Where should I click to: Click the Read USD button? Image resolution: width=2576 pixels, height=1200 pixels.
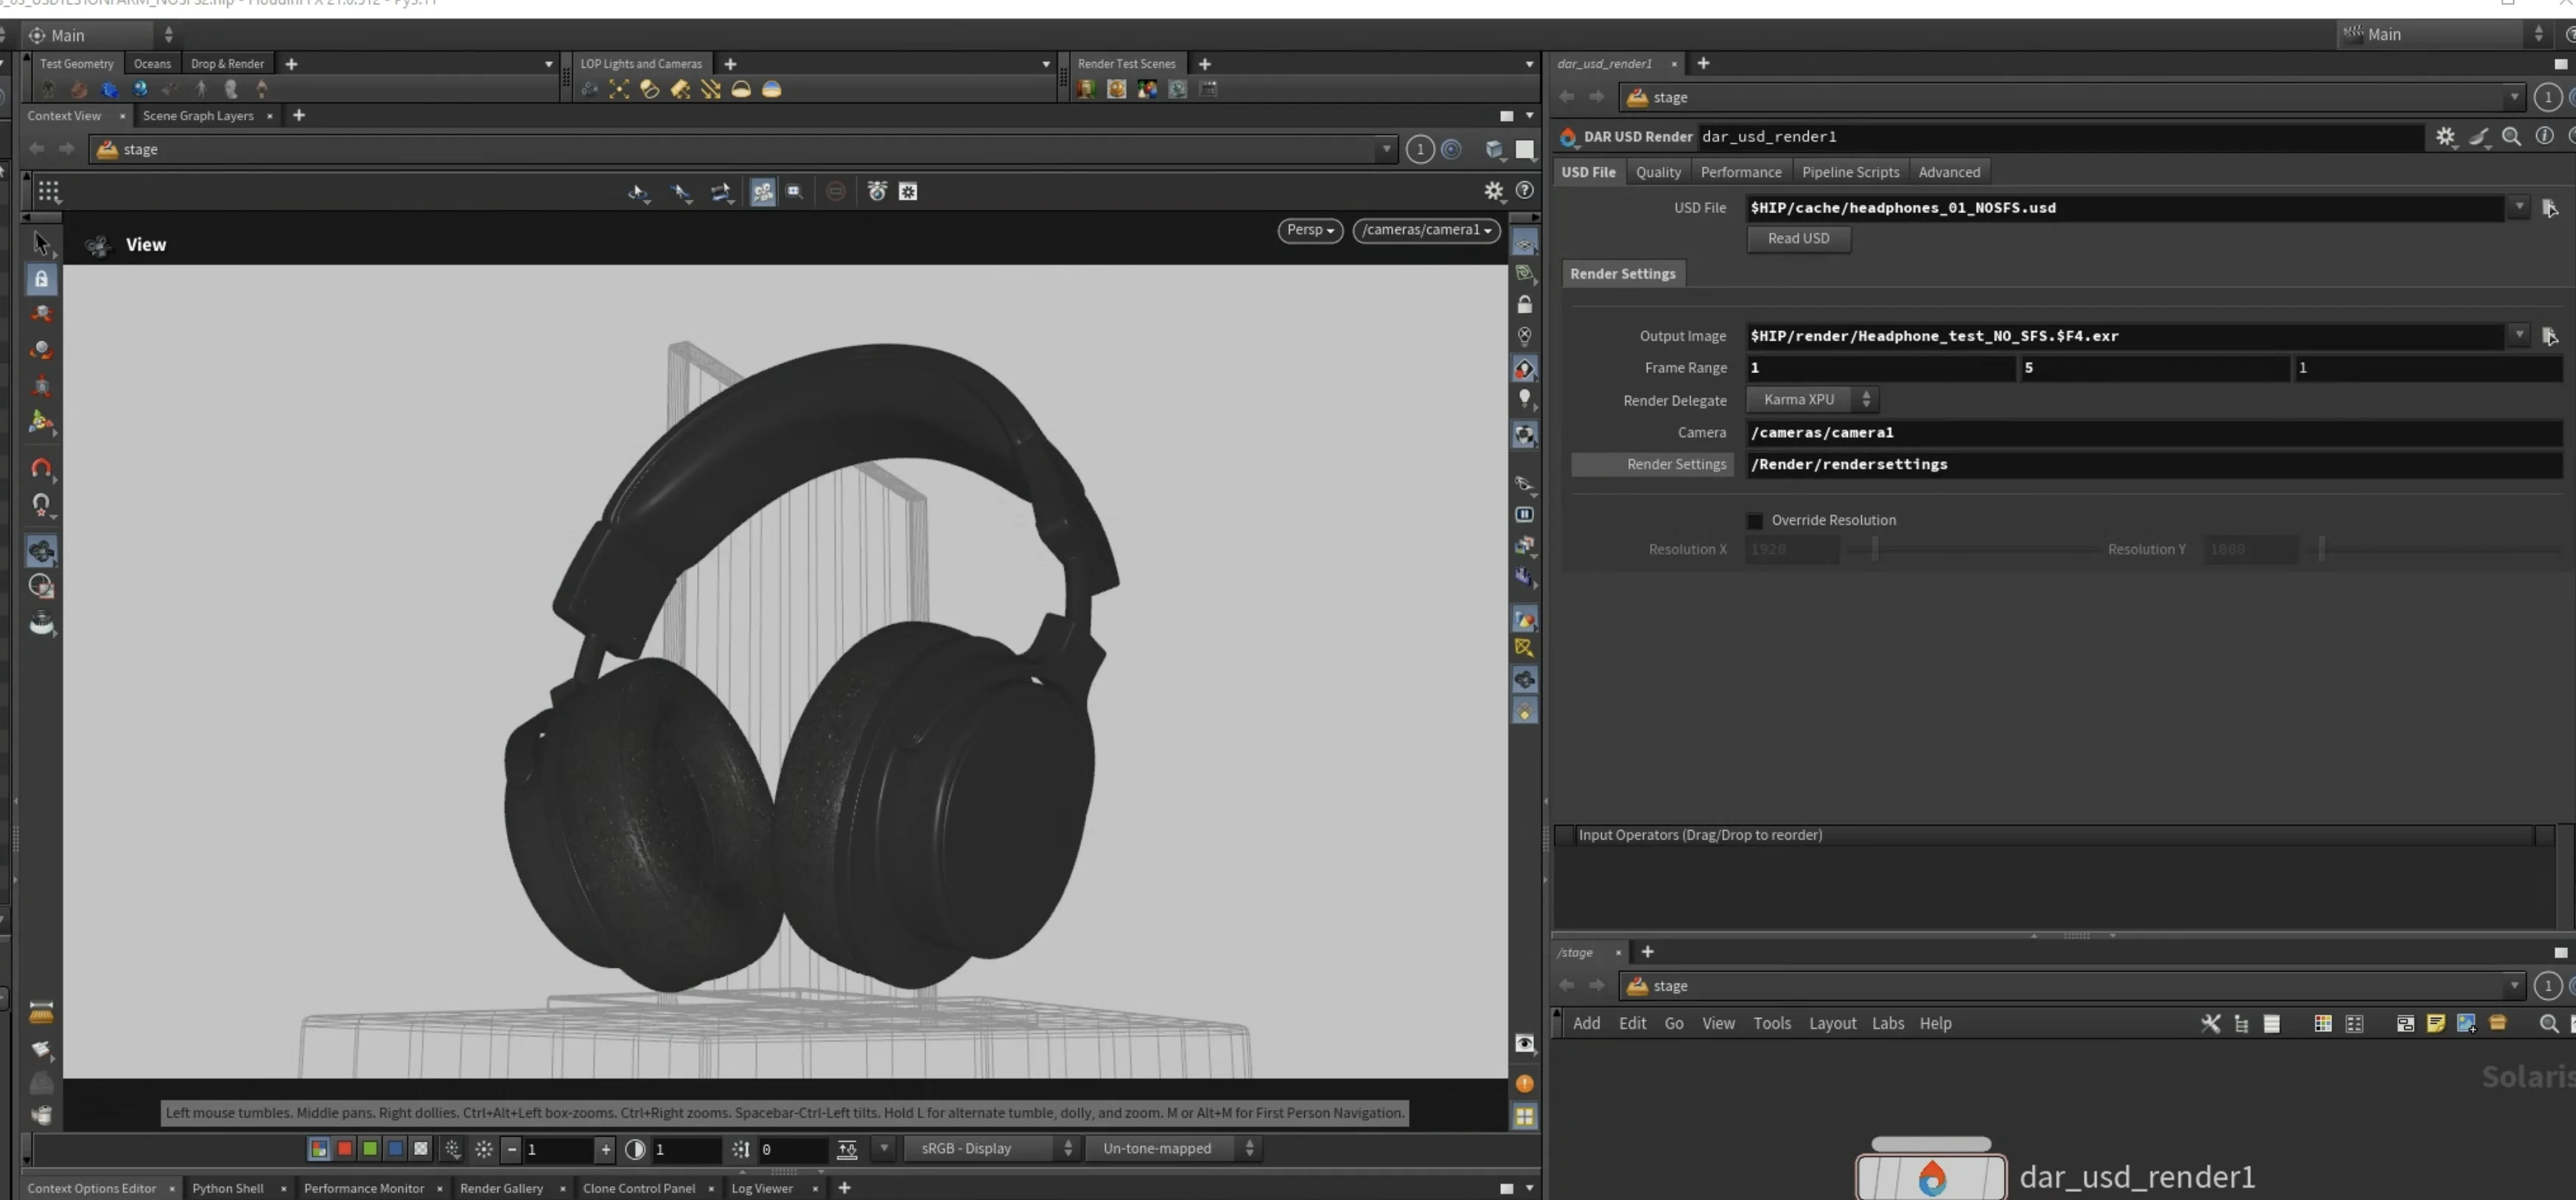point(1797,239)
